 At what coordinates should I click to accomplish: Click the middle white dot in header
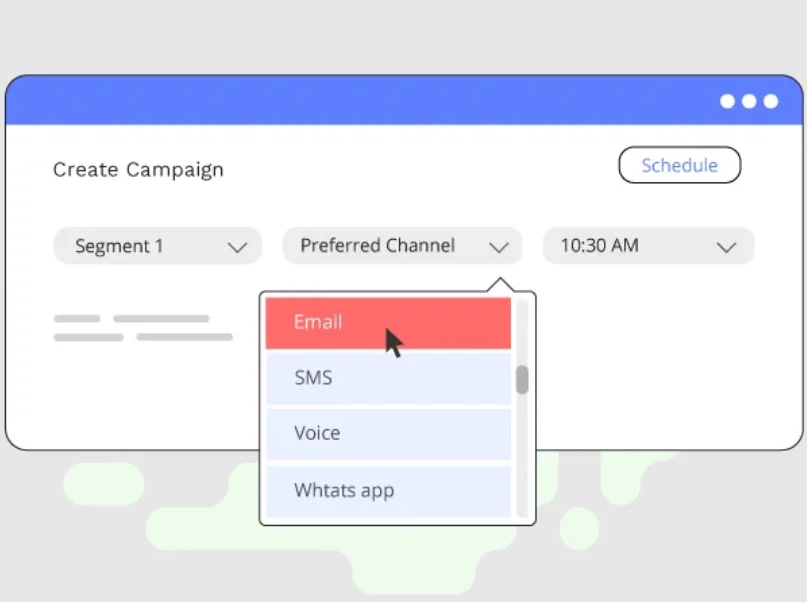(x=749, y=101)
